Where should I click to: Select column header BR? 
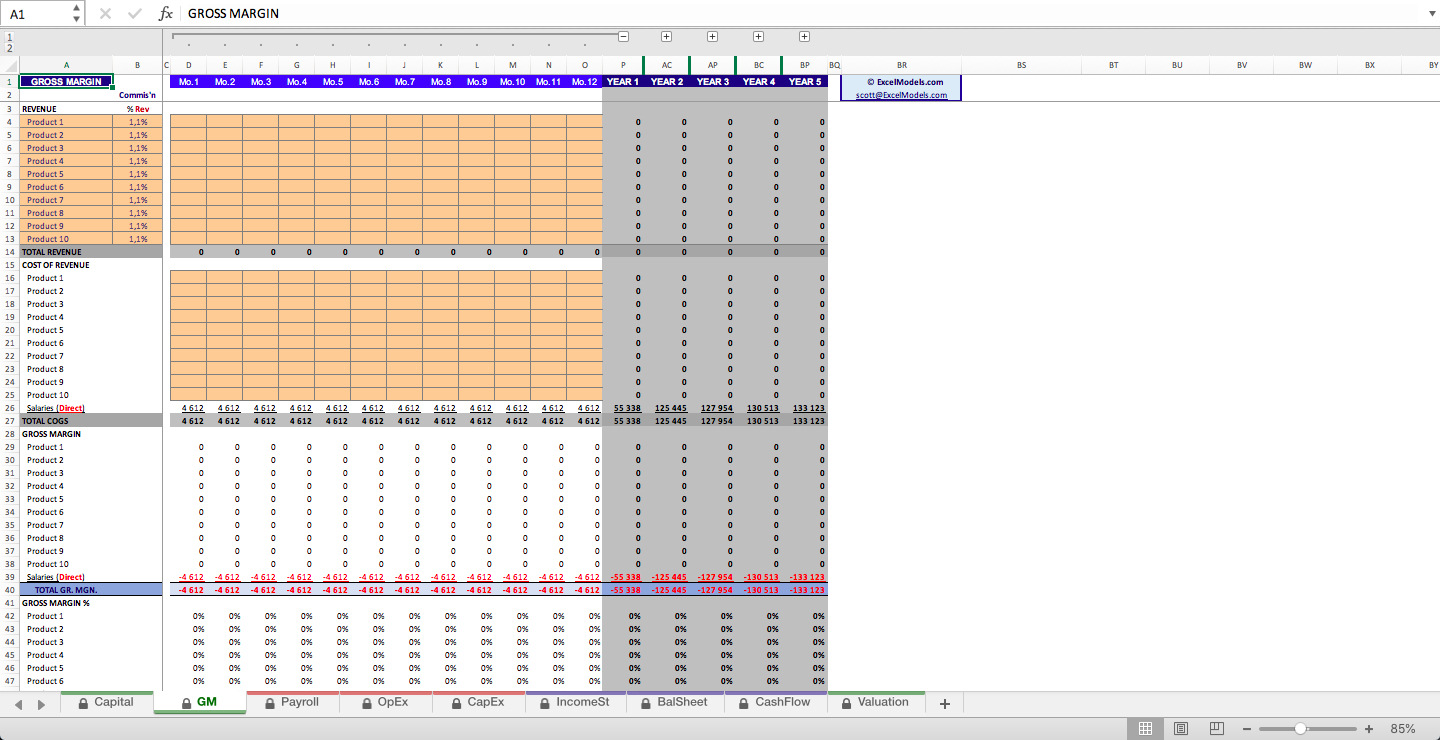tap(902, 65)
